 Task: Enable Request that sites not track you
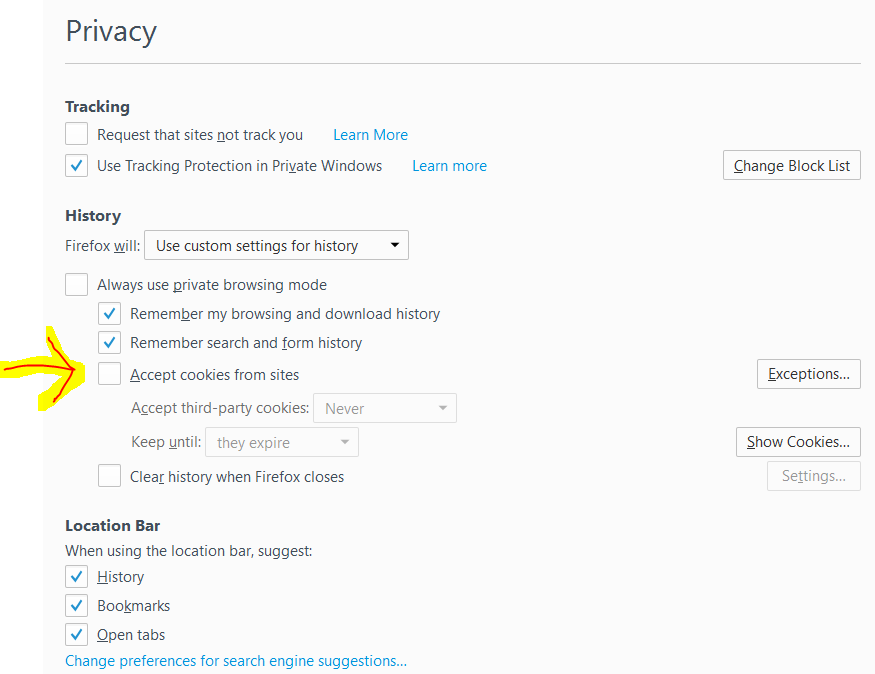click(76, 134)
